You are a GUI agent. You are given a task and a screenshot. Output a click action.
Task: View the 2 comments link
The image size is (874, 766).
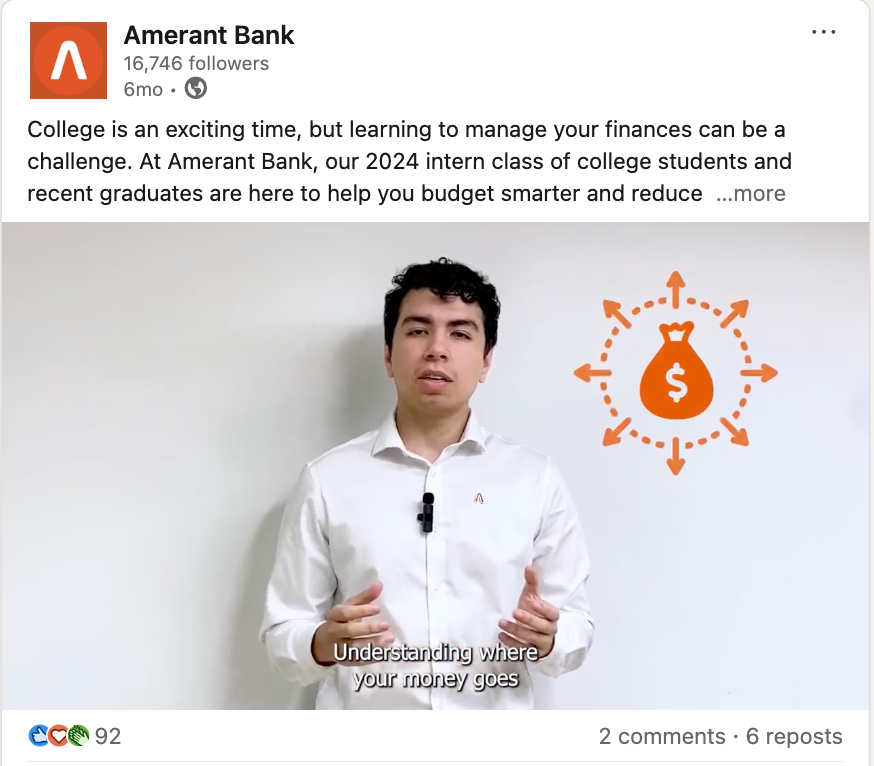pos(662,736)
